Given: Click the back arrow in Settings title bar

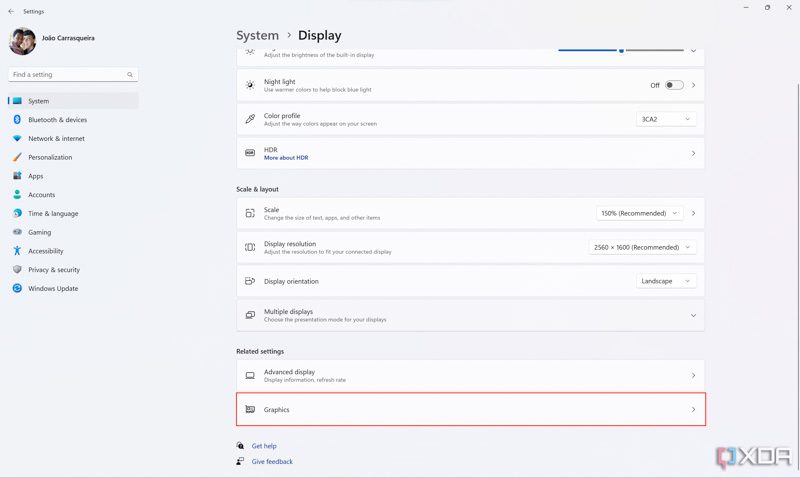Looking at the screenshot, I should tap(11, 11).
